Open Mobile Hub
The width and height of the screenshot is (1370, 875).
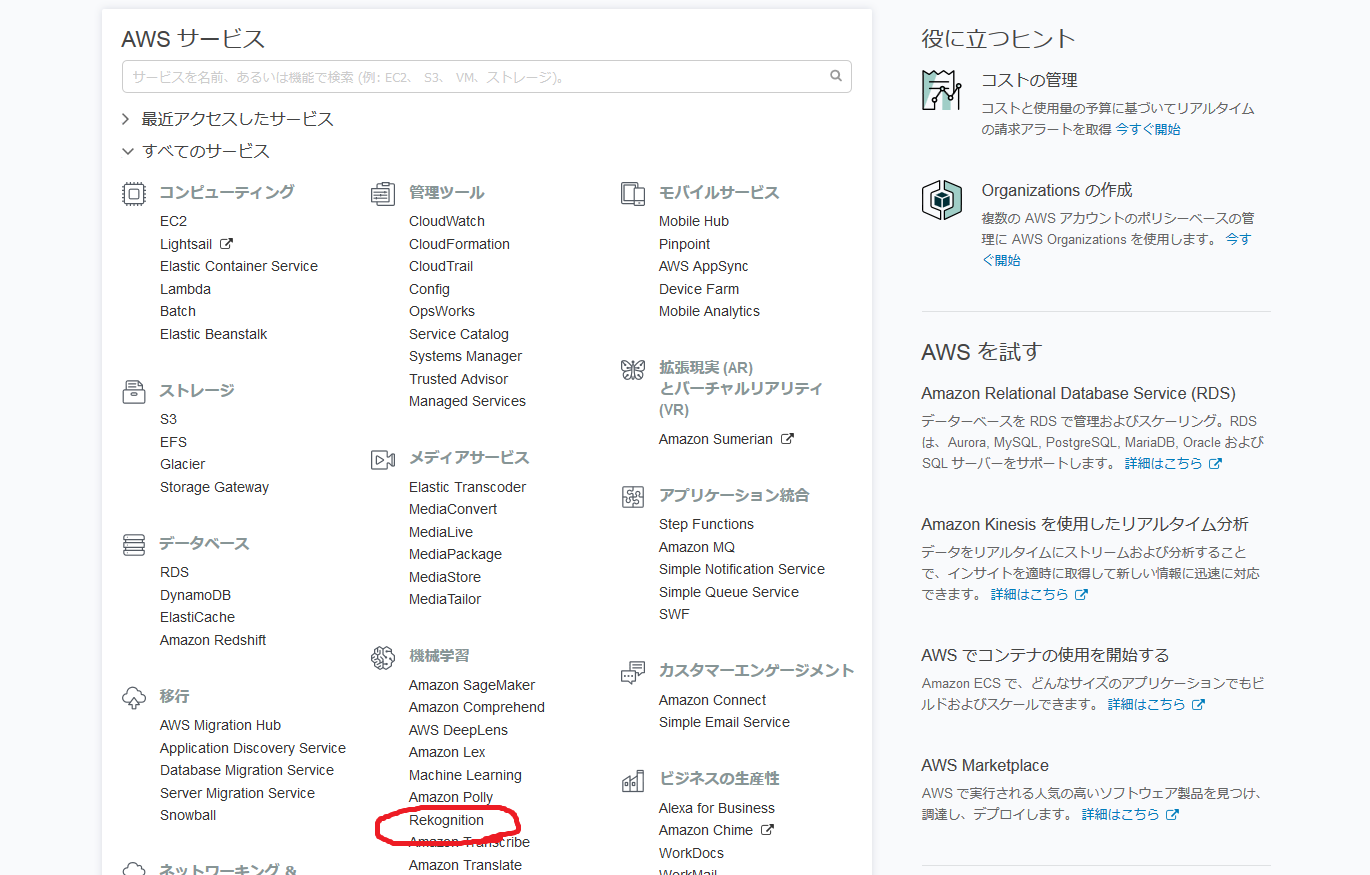[x=694, y=221]
